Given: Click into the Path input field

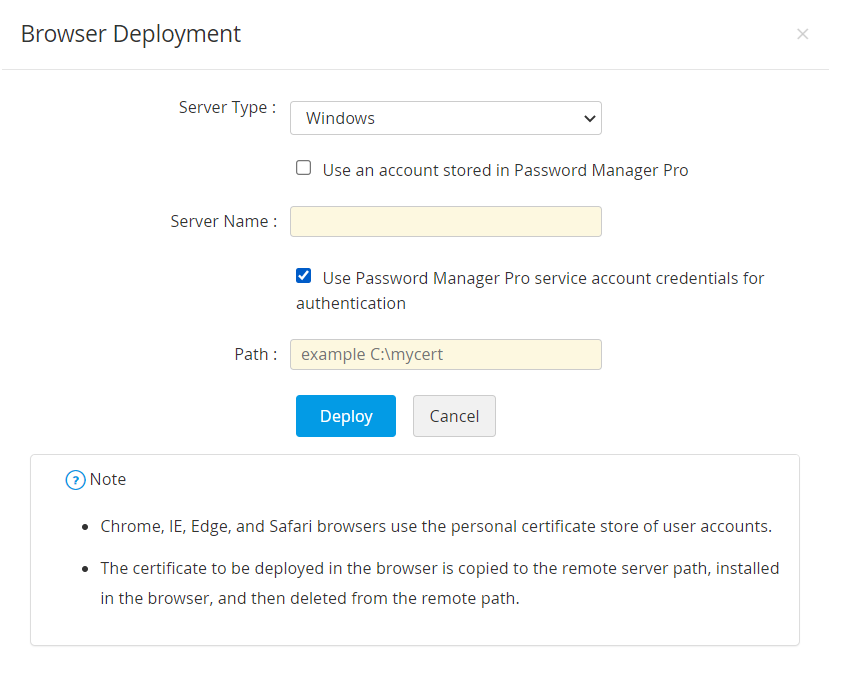Looking at the screenshot, I should 445,354.
